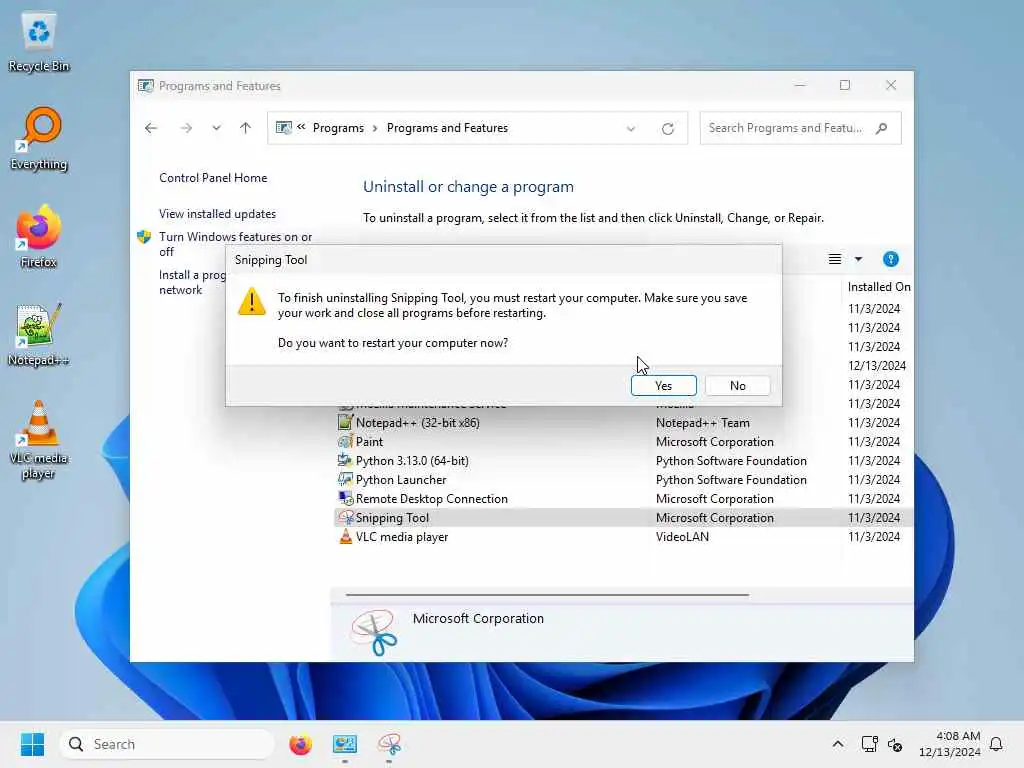This screenshot has width=1024, height=768.
Task: Click the Notepad++ list row icon
Action: [x=345, y=423]
